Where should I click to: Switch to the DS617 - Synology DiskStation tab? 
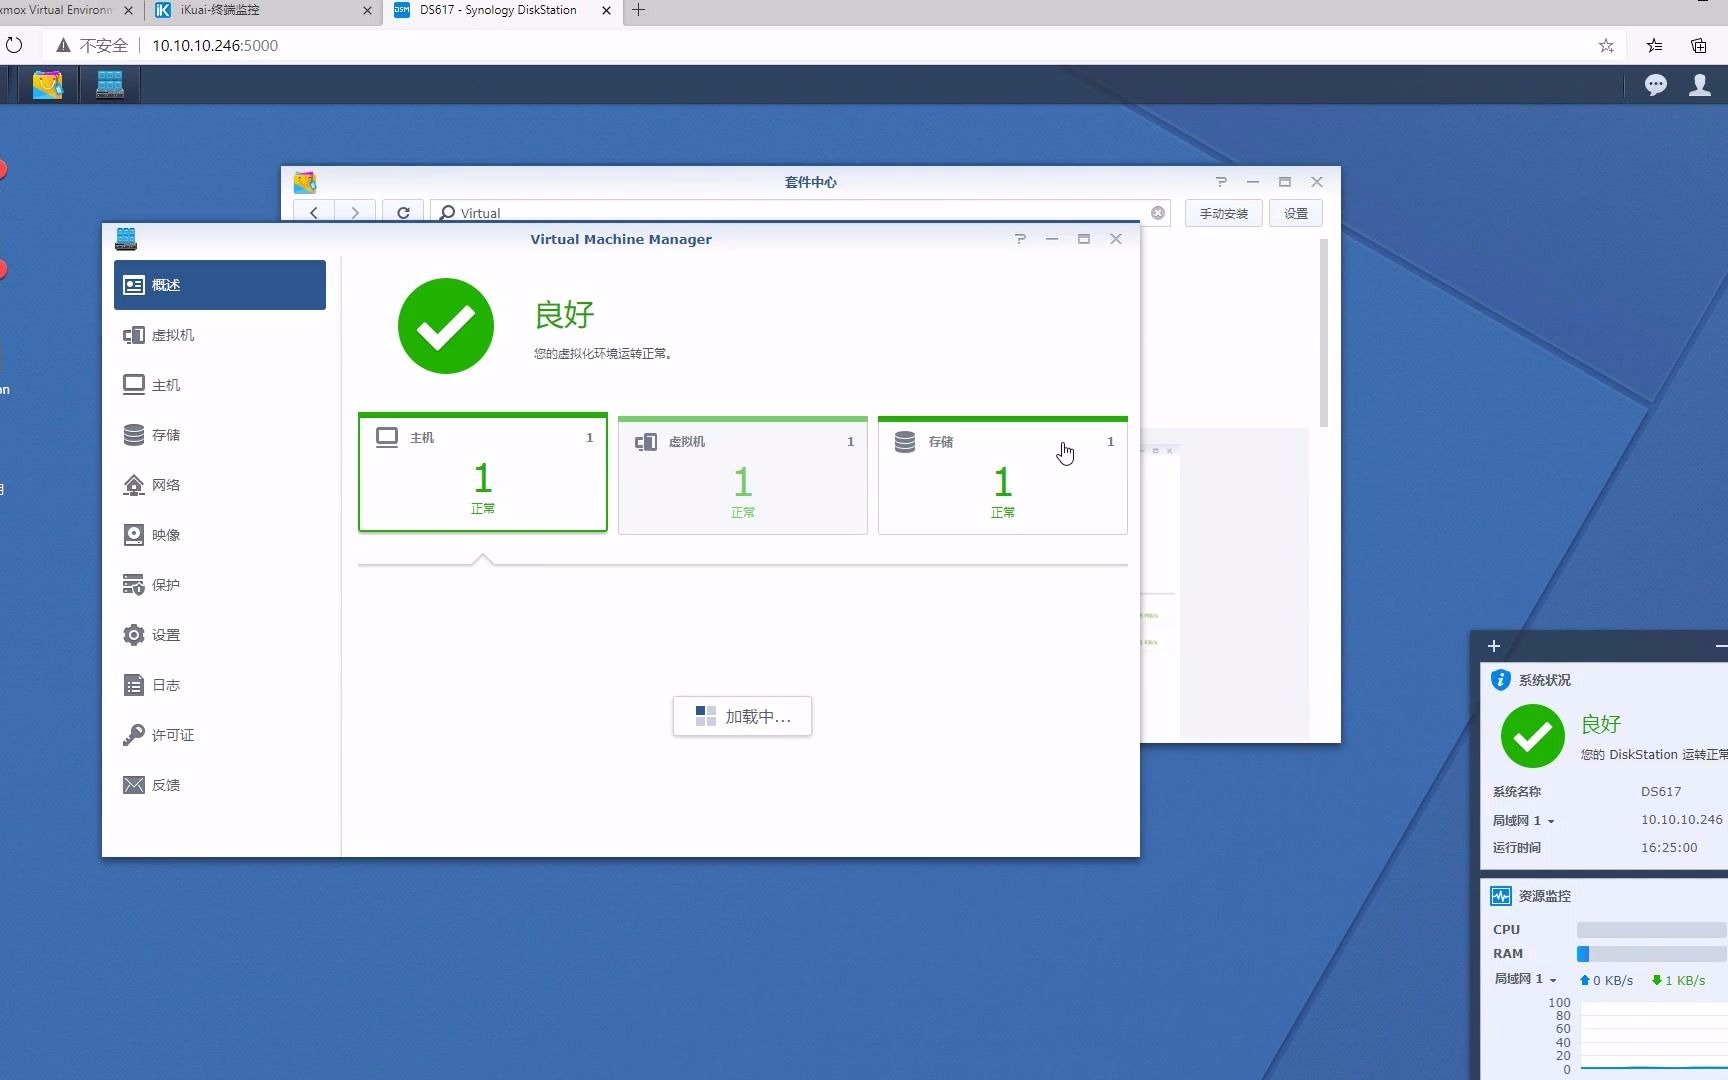tap(503, 10)
